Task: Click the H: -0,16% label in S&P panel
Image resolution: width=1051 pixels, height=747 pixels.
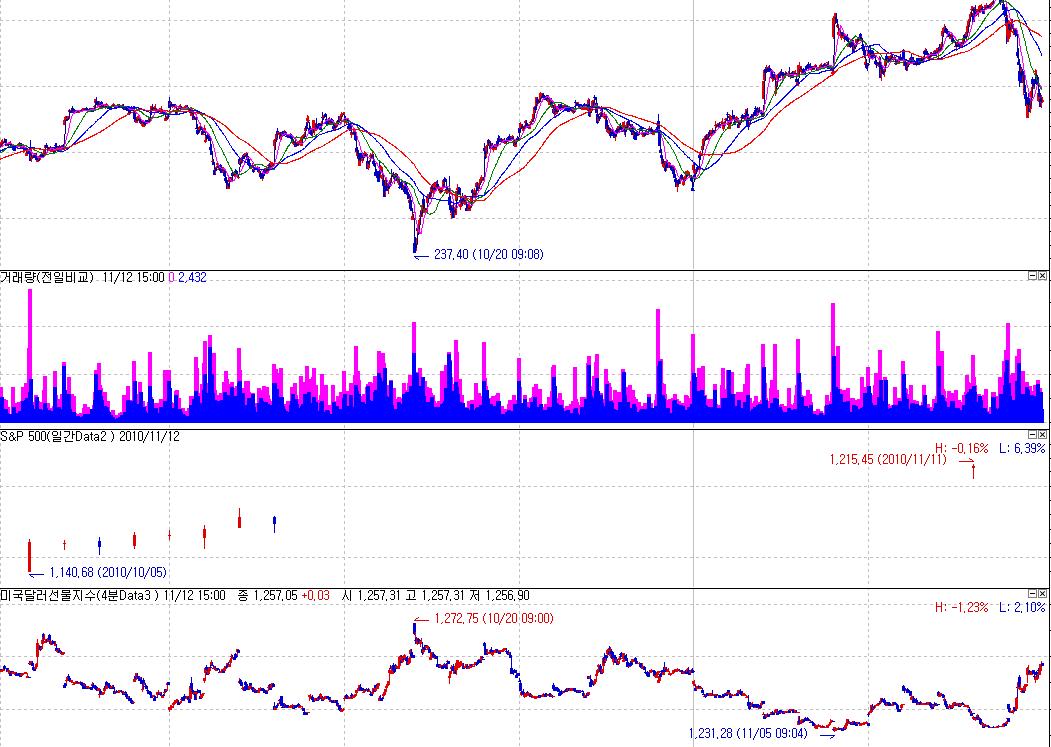Action: [x=961, y=448]
